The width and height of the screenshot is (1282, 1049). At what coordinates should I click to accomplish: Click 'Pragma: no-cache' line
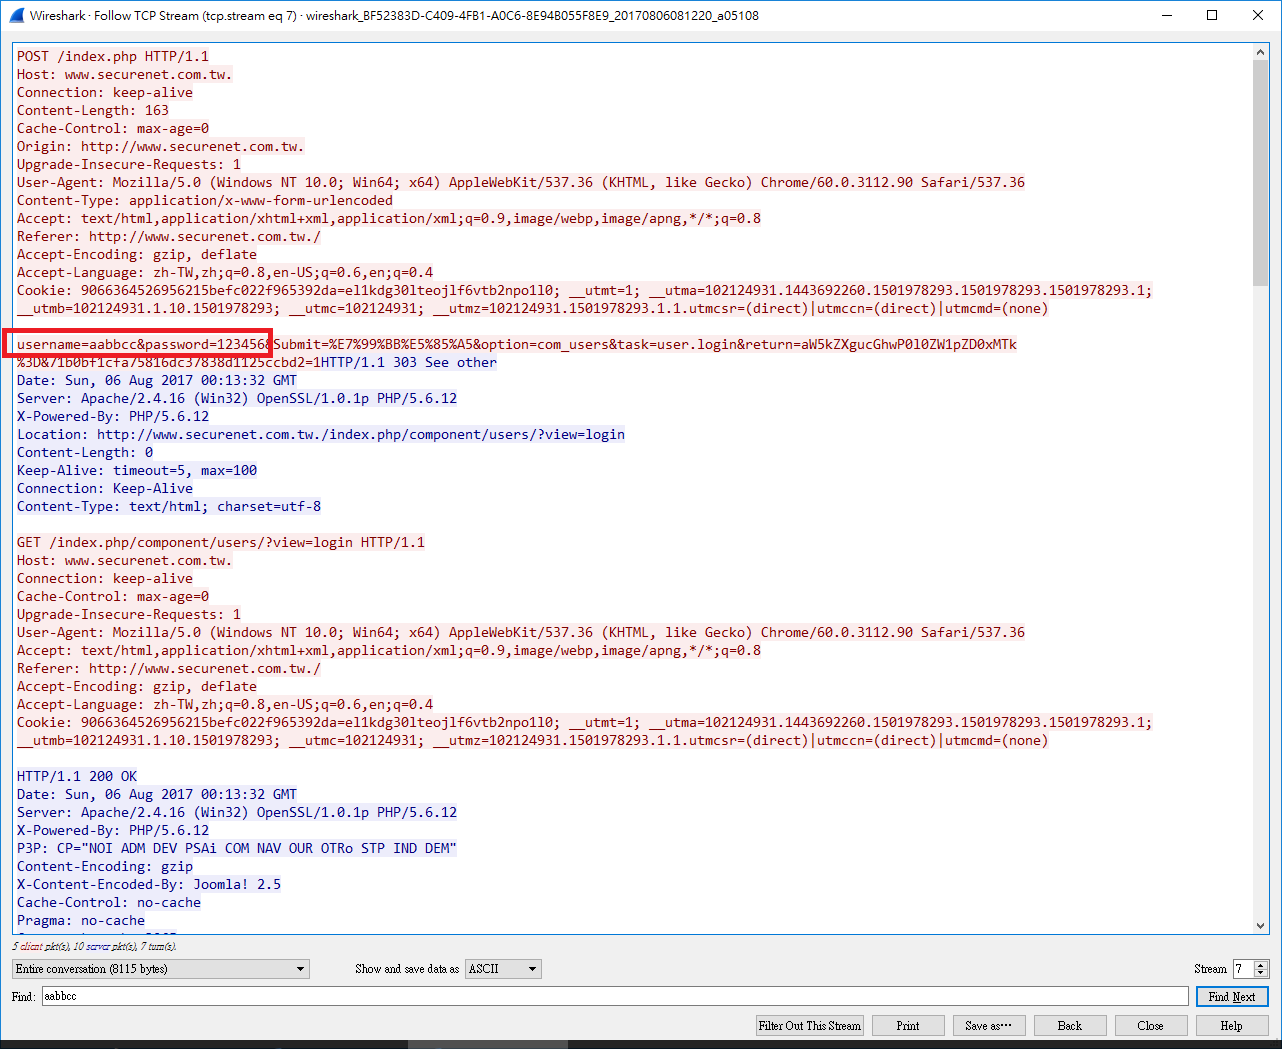[x=81, y=921]
